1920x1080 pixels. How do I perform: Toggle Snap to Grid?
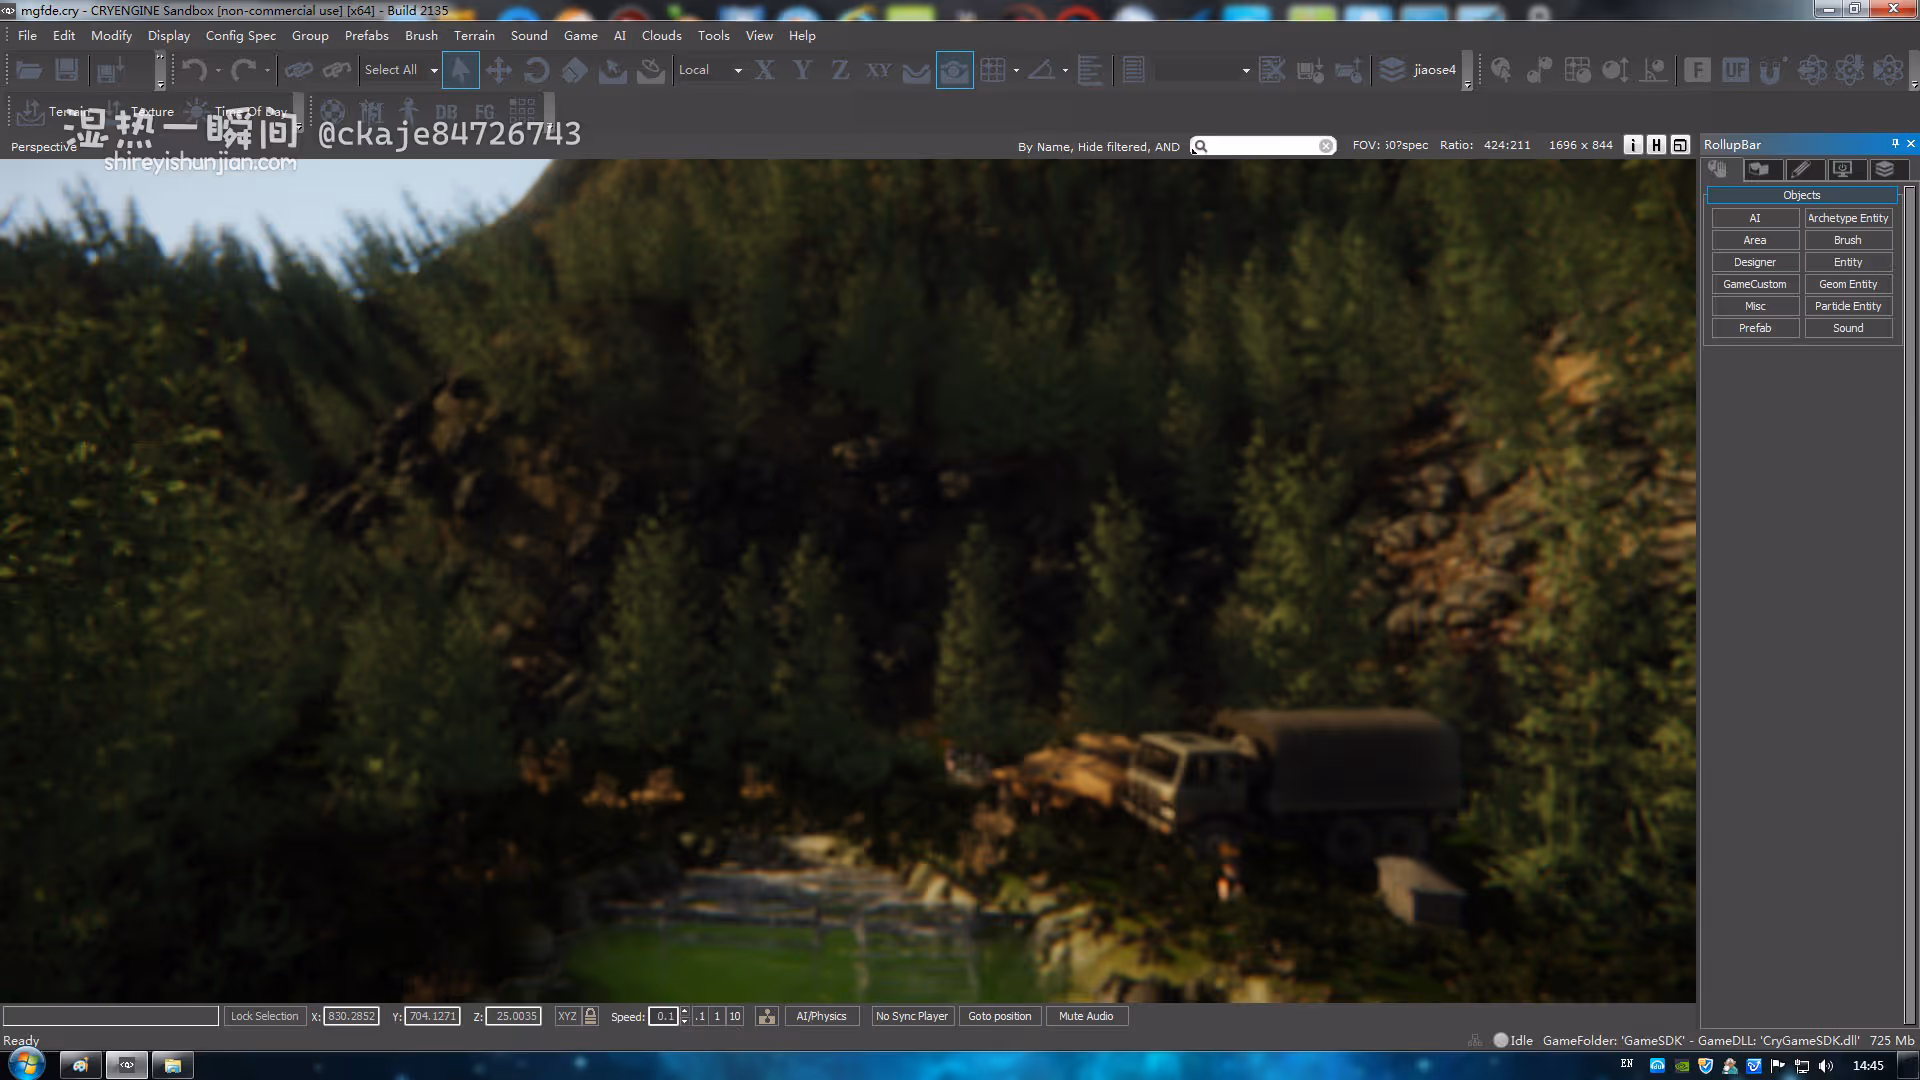(x=992, y=70)
